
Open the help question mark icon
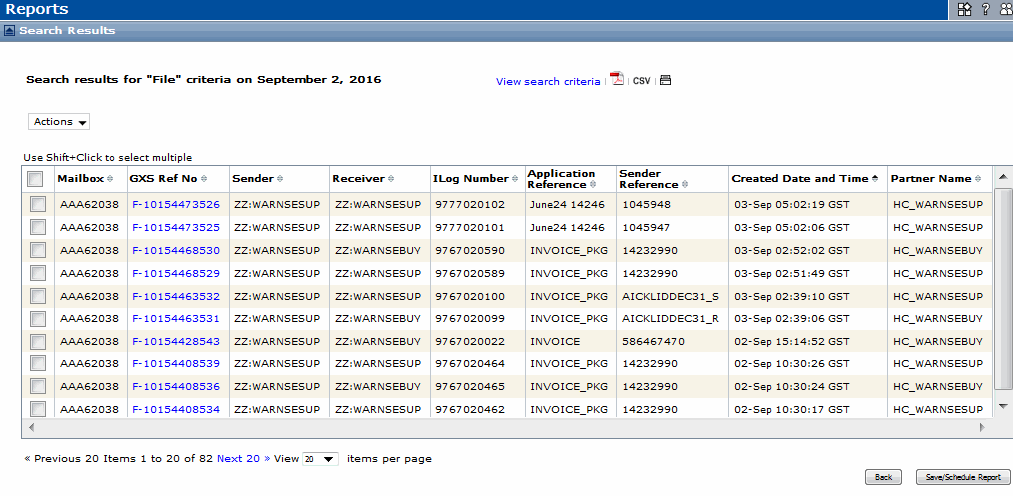pos(985,9)
